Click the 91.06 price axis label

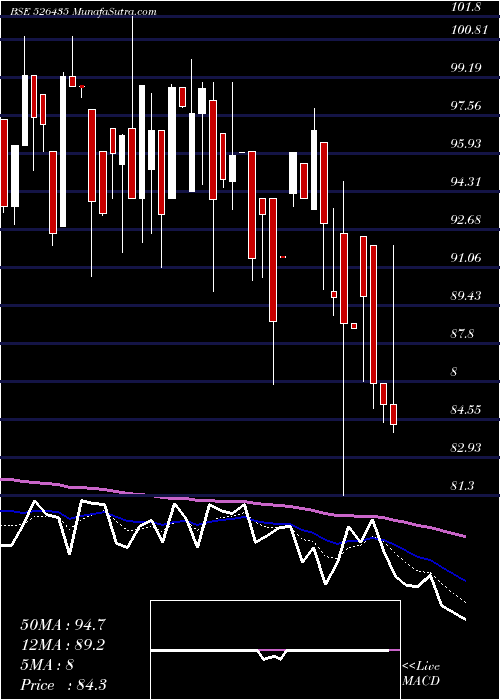pyautogui.click(x=466, y=258)
